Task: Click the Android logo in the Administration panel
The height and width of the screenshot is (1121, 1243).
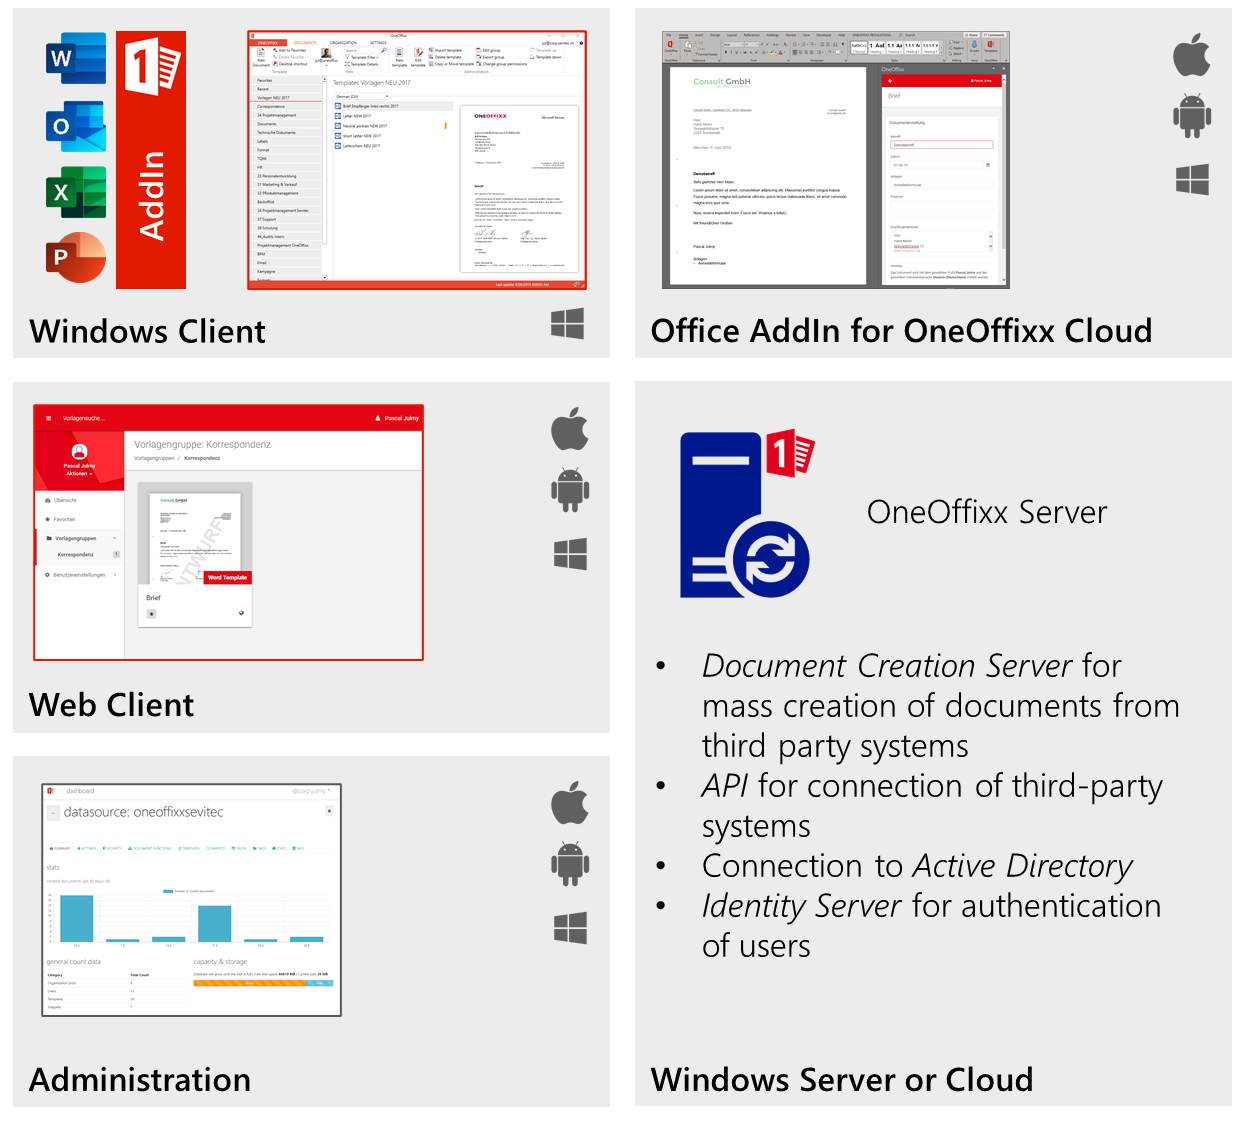Action: 570,864
